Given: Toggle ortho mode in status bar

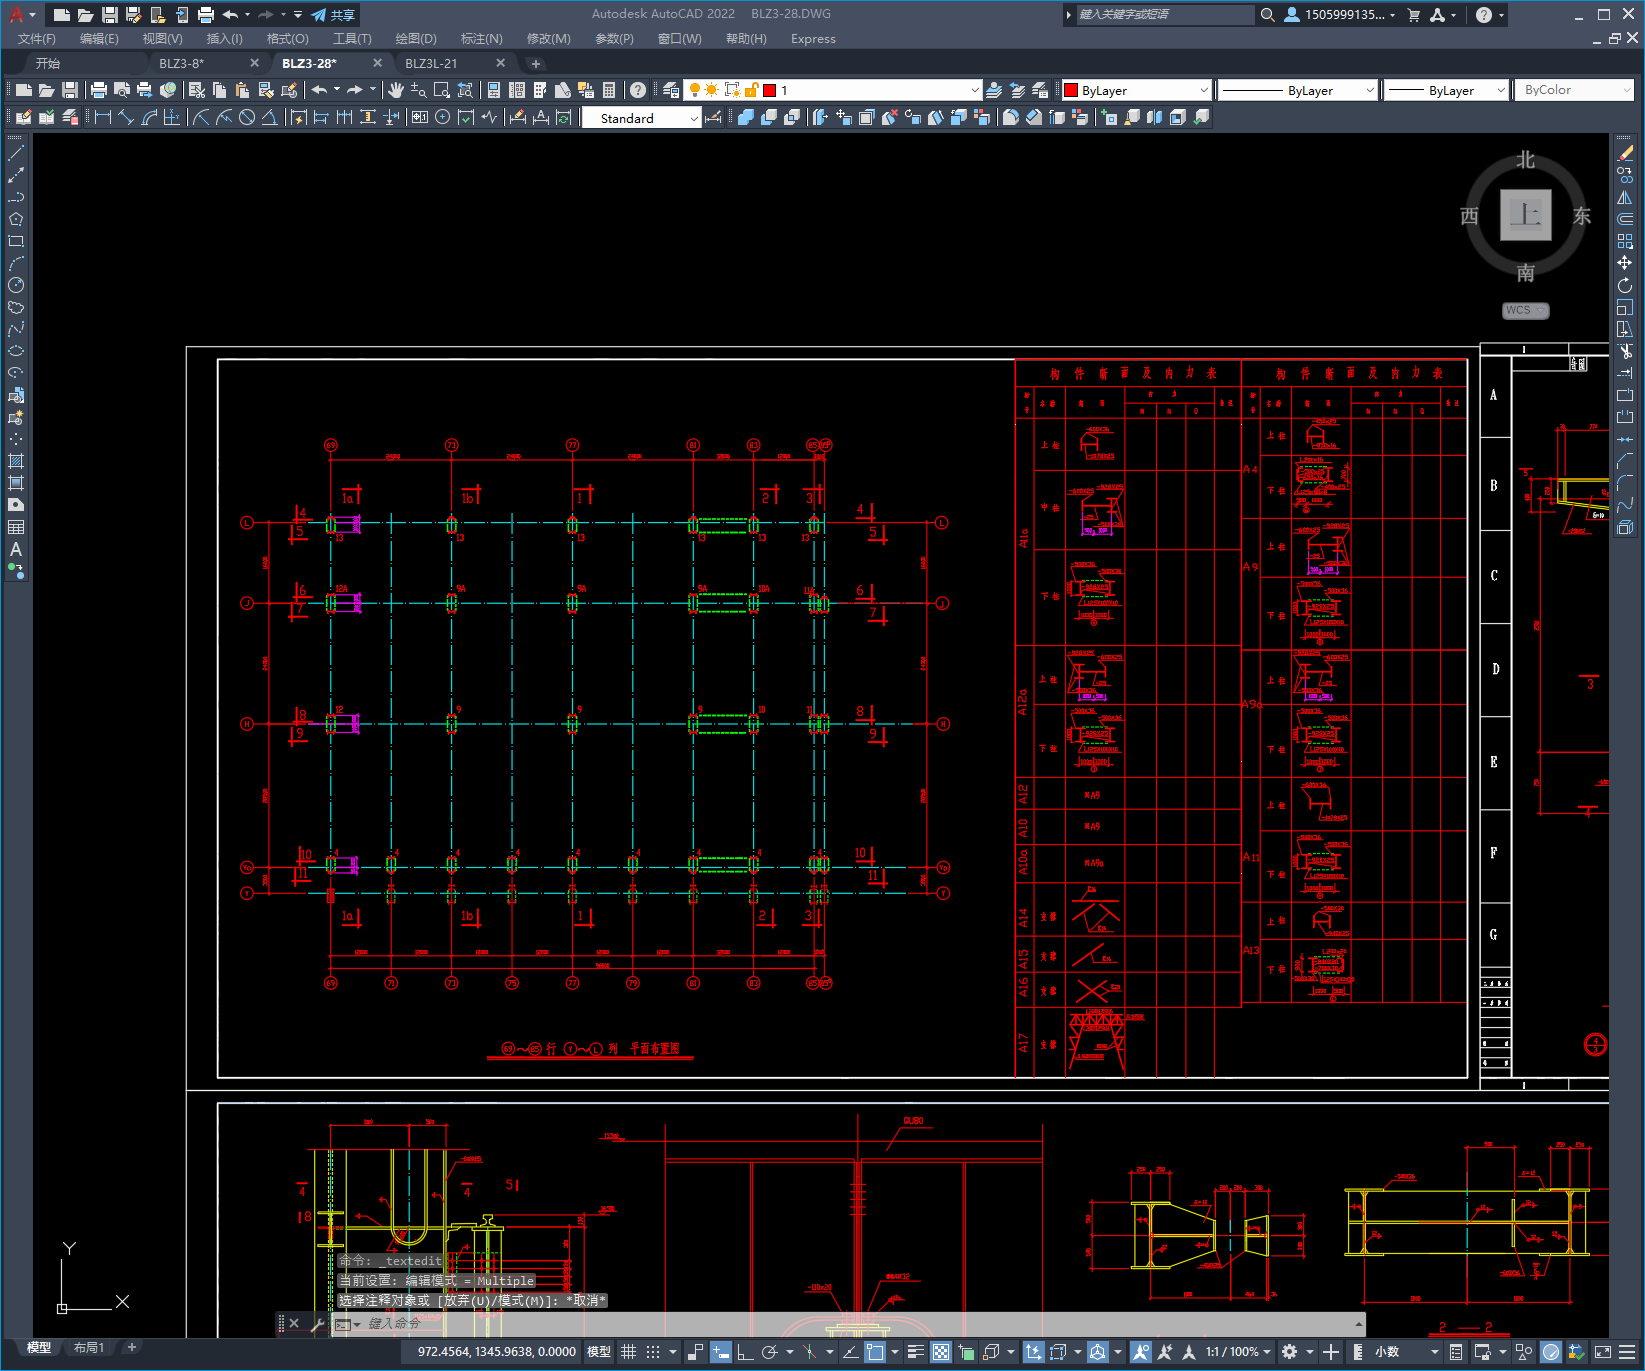Looking at the screenshot, I should [745, 1352].
